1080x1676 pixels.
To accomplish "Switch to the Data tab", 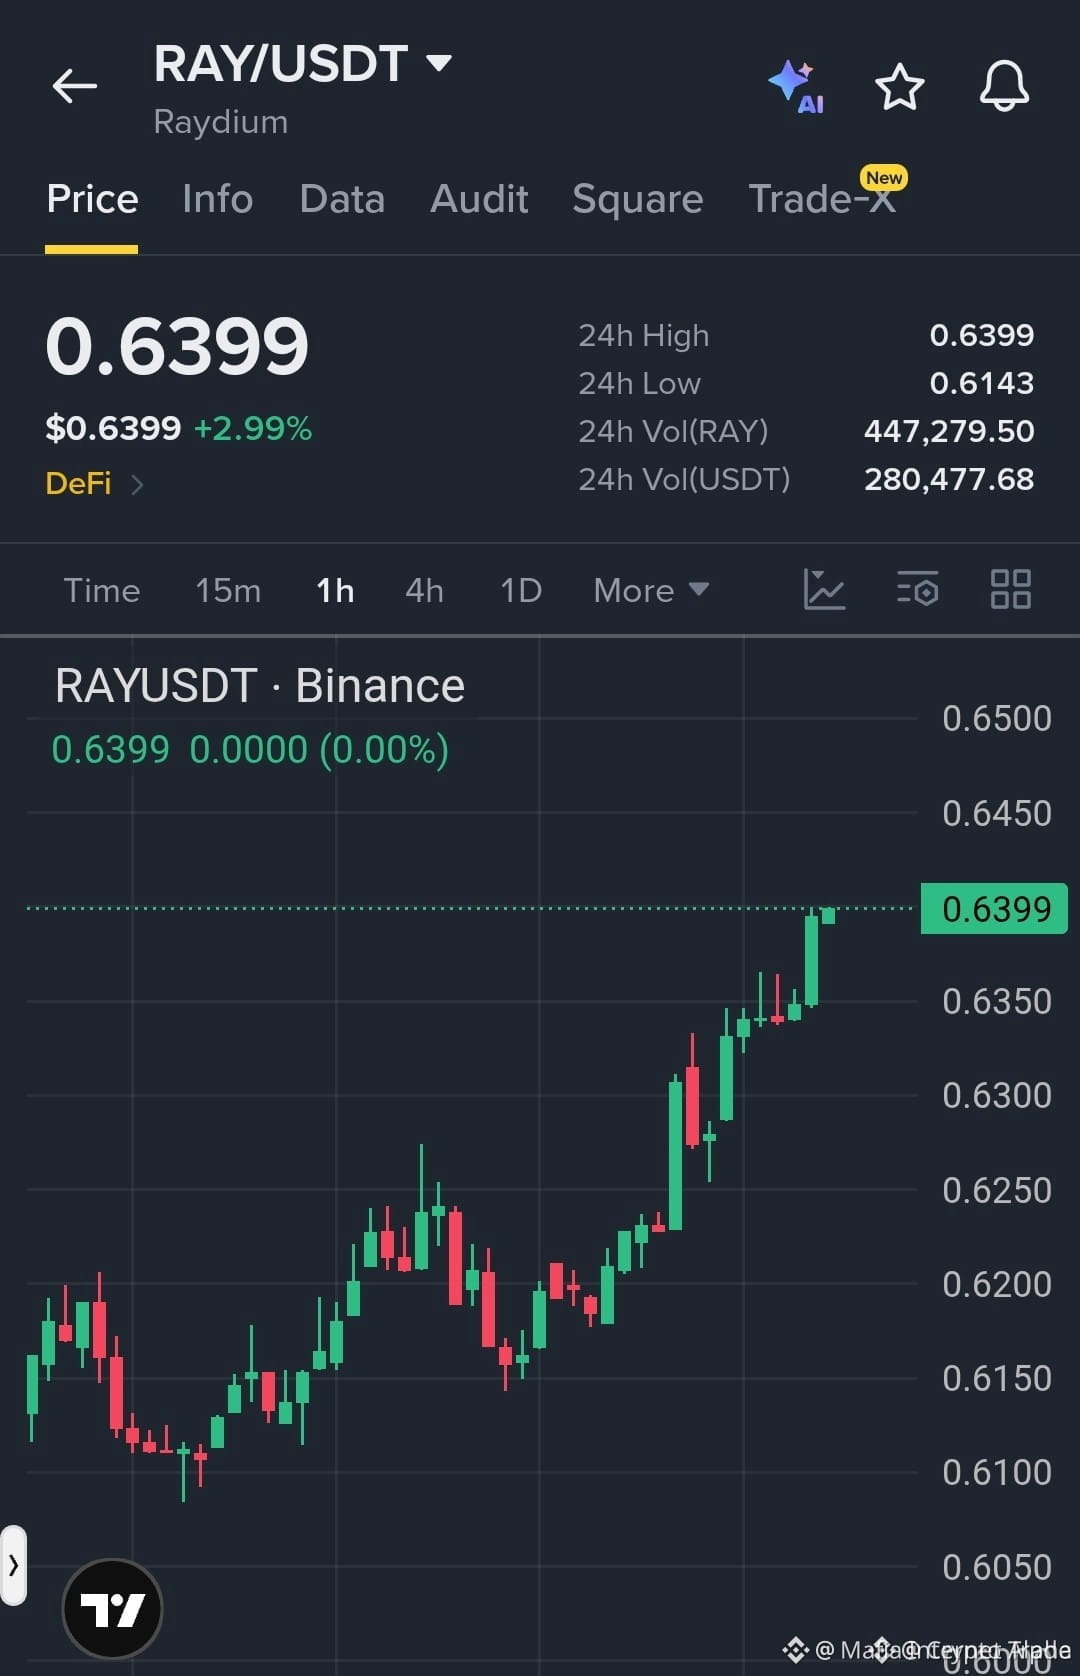I will 342,199.
